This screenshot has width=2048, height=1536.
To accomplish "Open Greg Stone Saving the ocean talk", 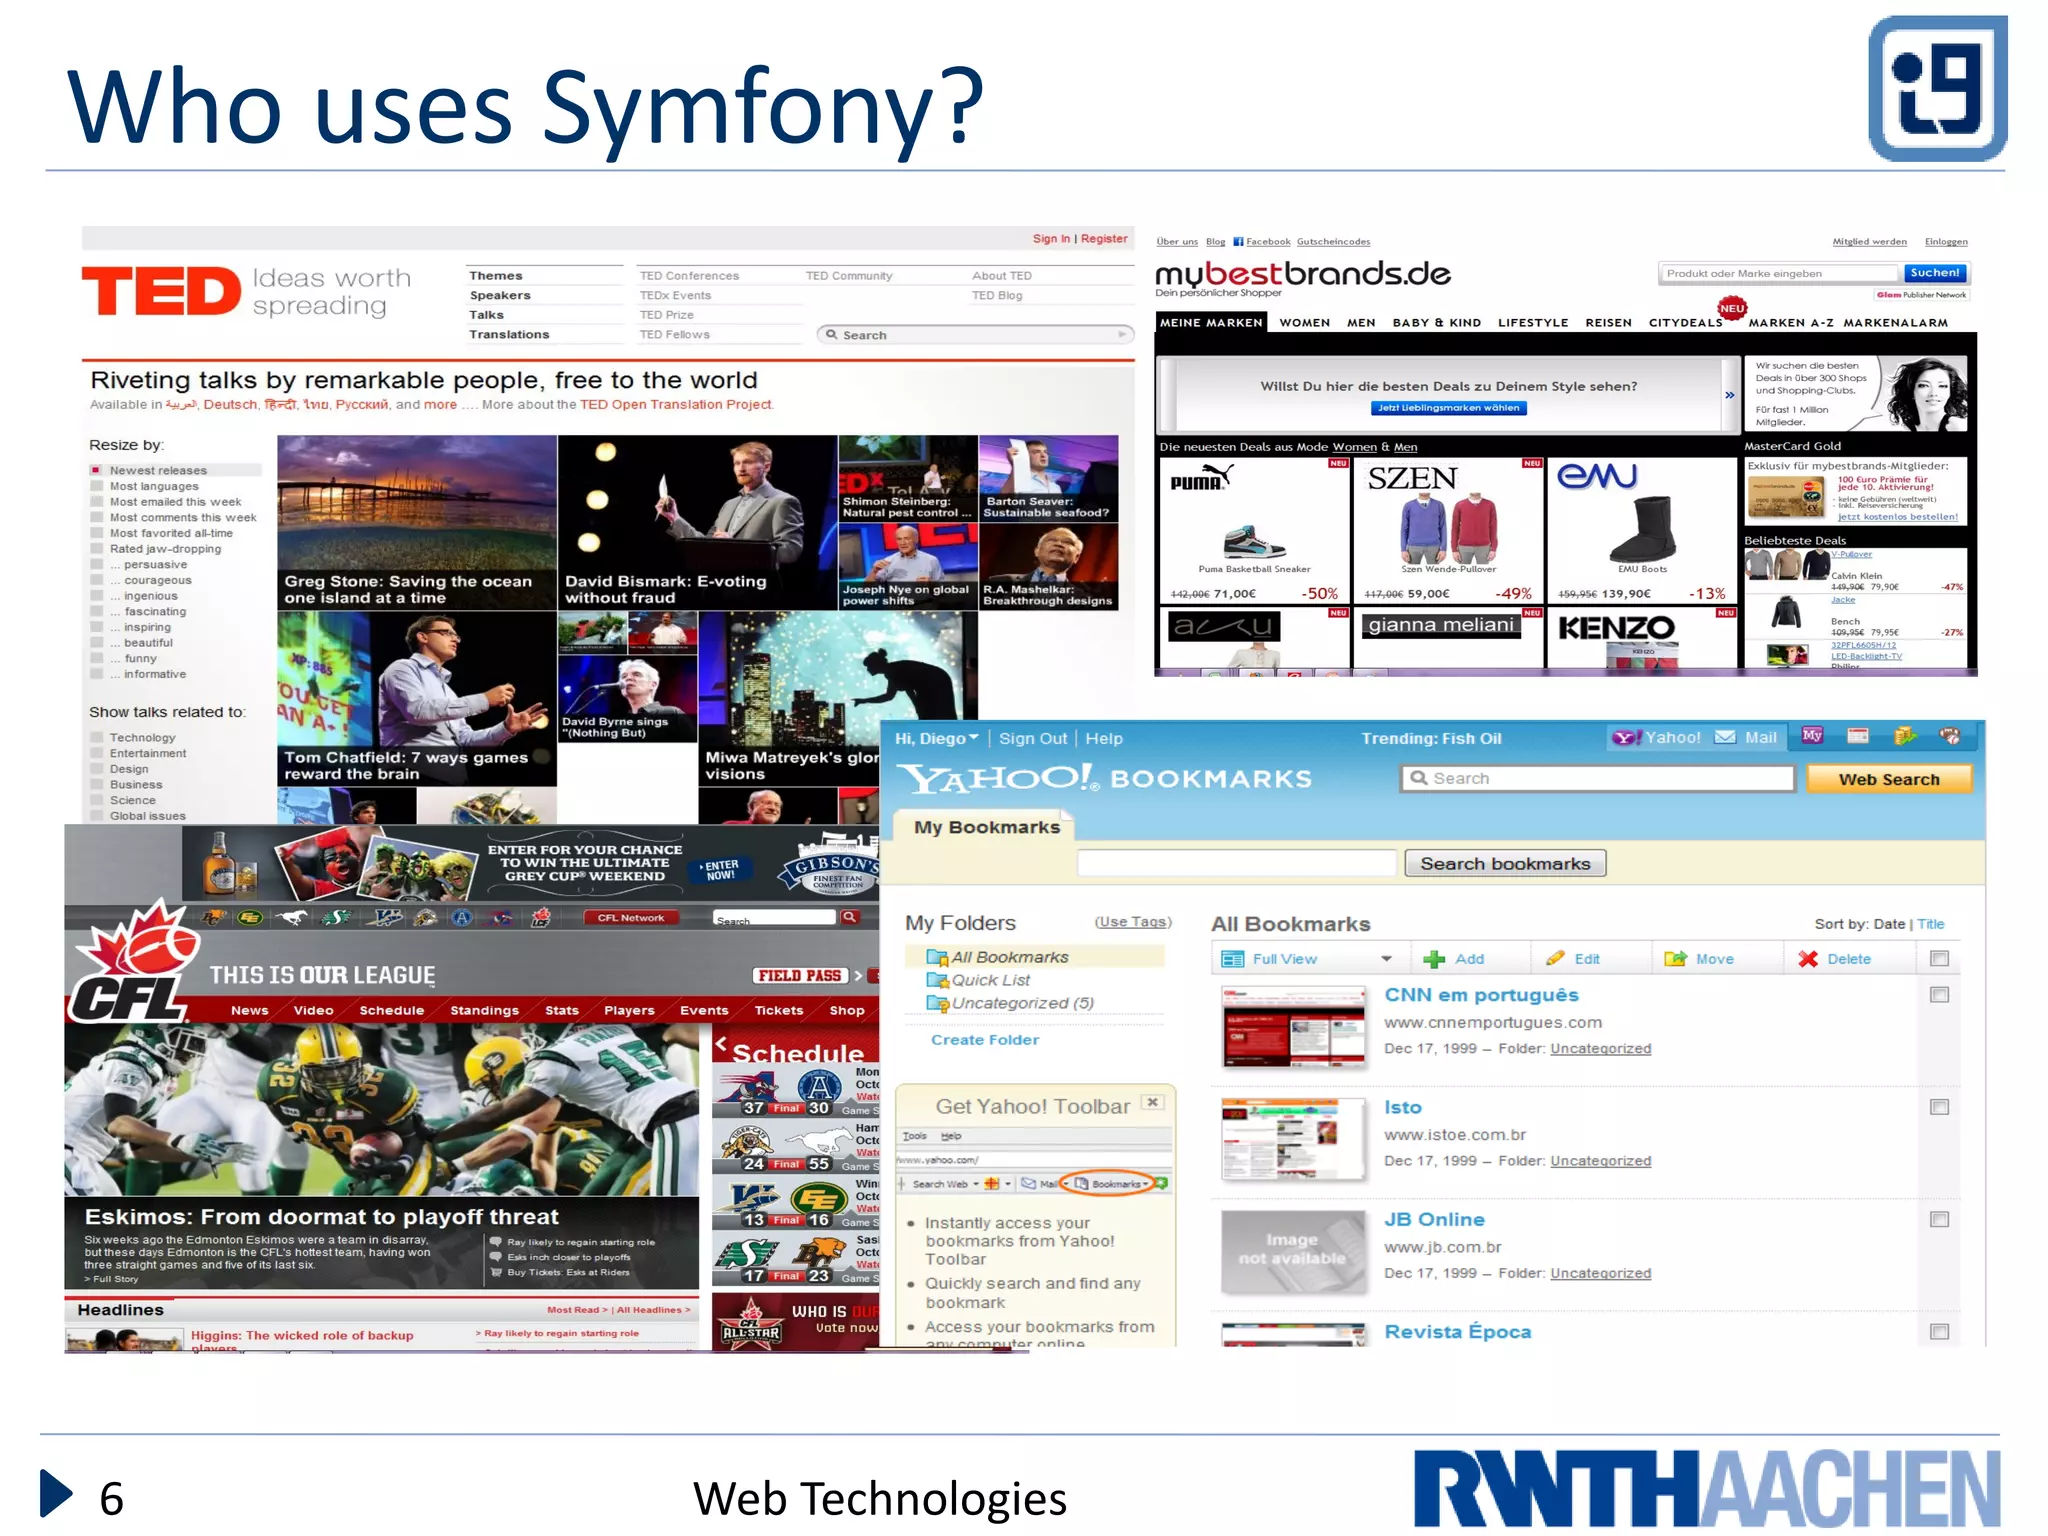I will (x=417, y=522).
